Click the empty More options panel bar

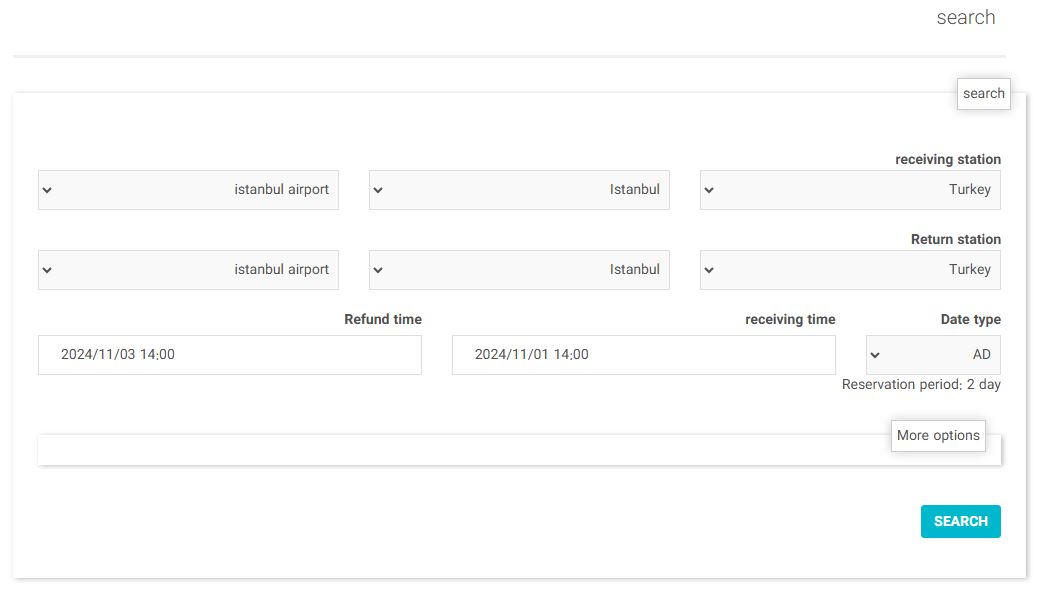click(460, 451)
